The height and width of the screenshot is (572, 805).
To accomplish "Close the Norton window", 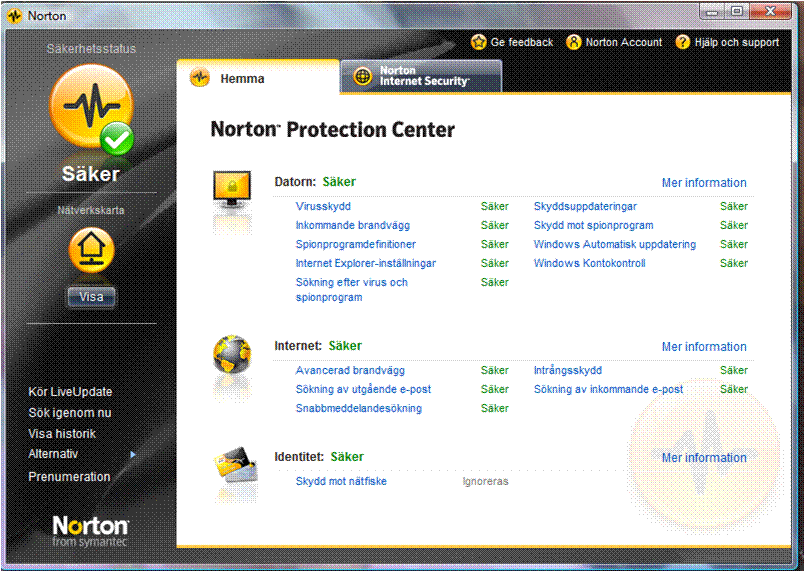I will [771, 12].
